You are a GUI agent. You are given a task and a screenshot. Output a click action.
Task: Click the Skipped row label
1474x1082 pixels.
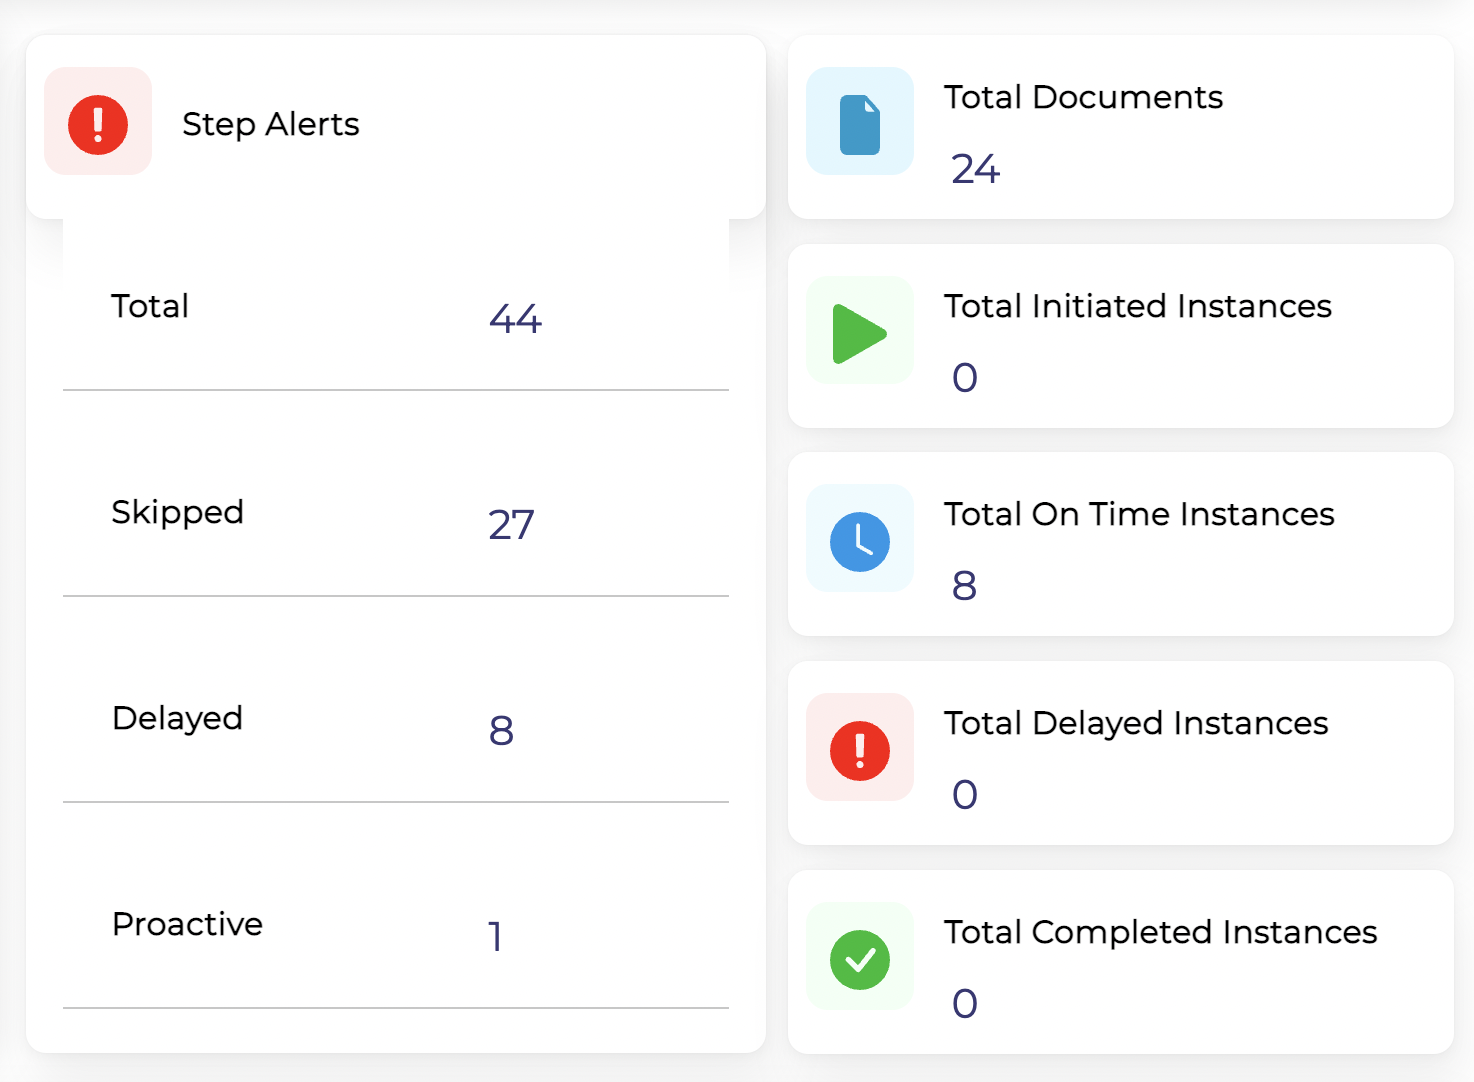178,512
